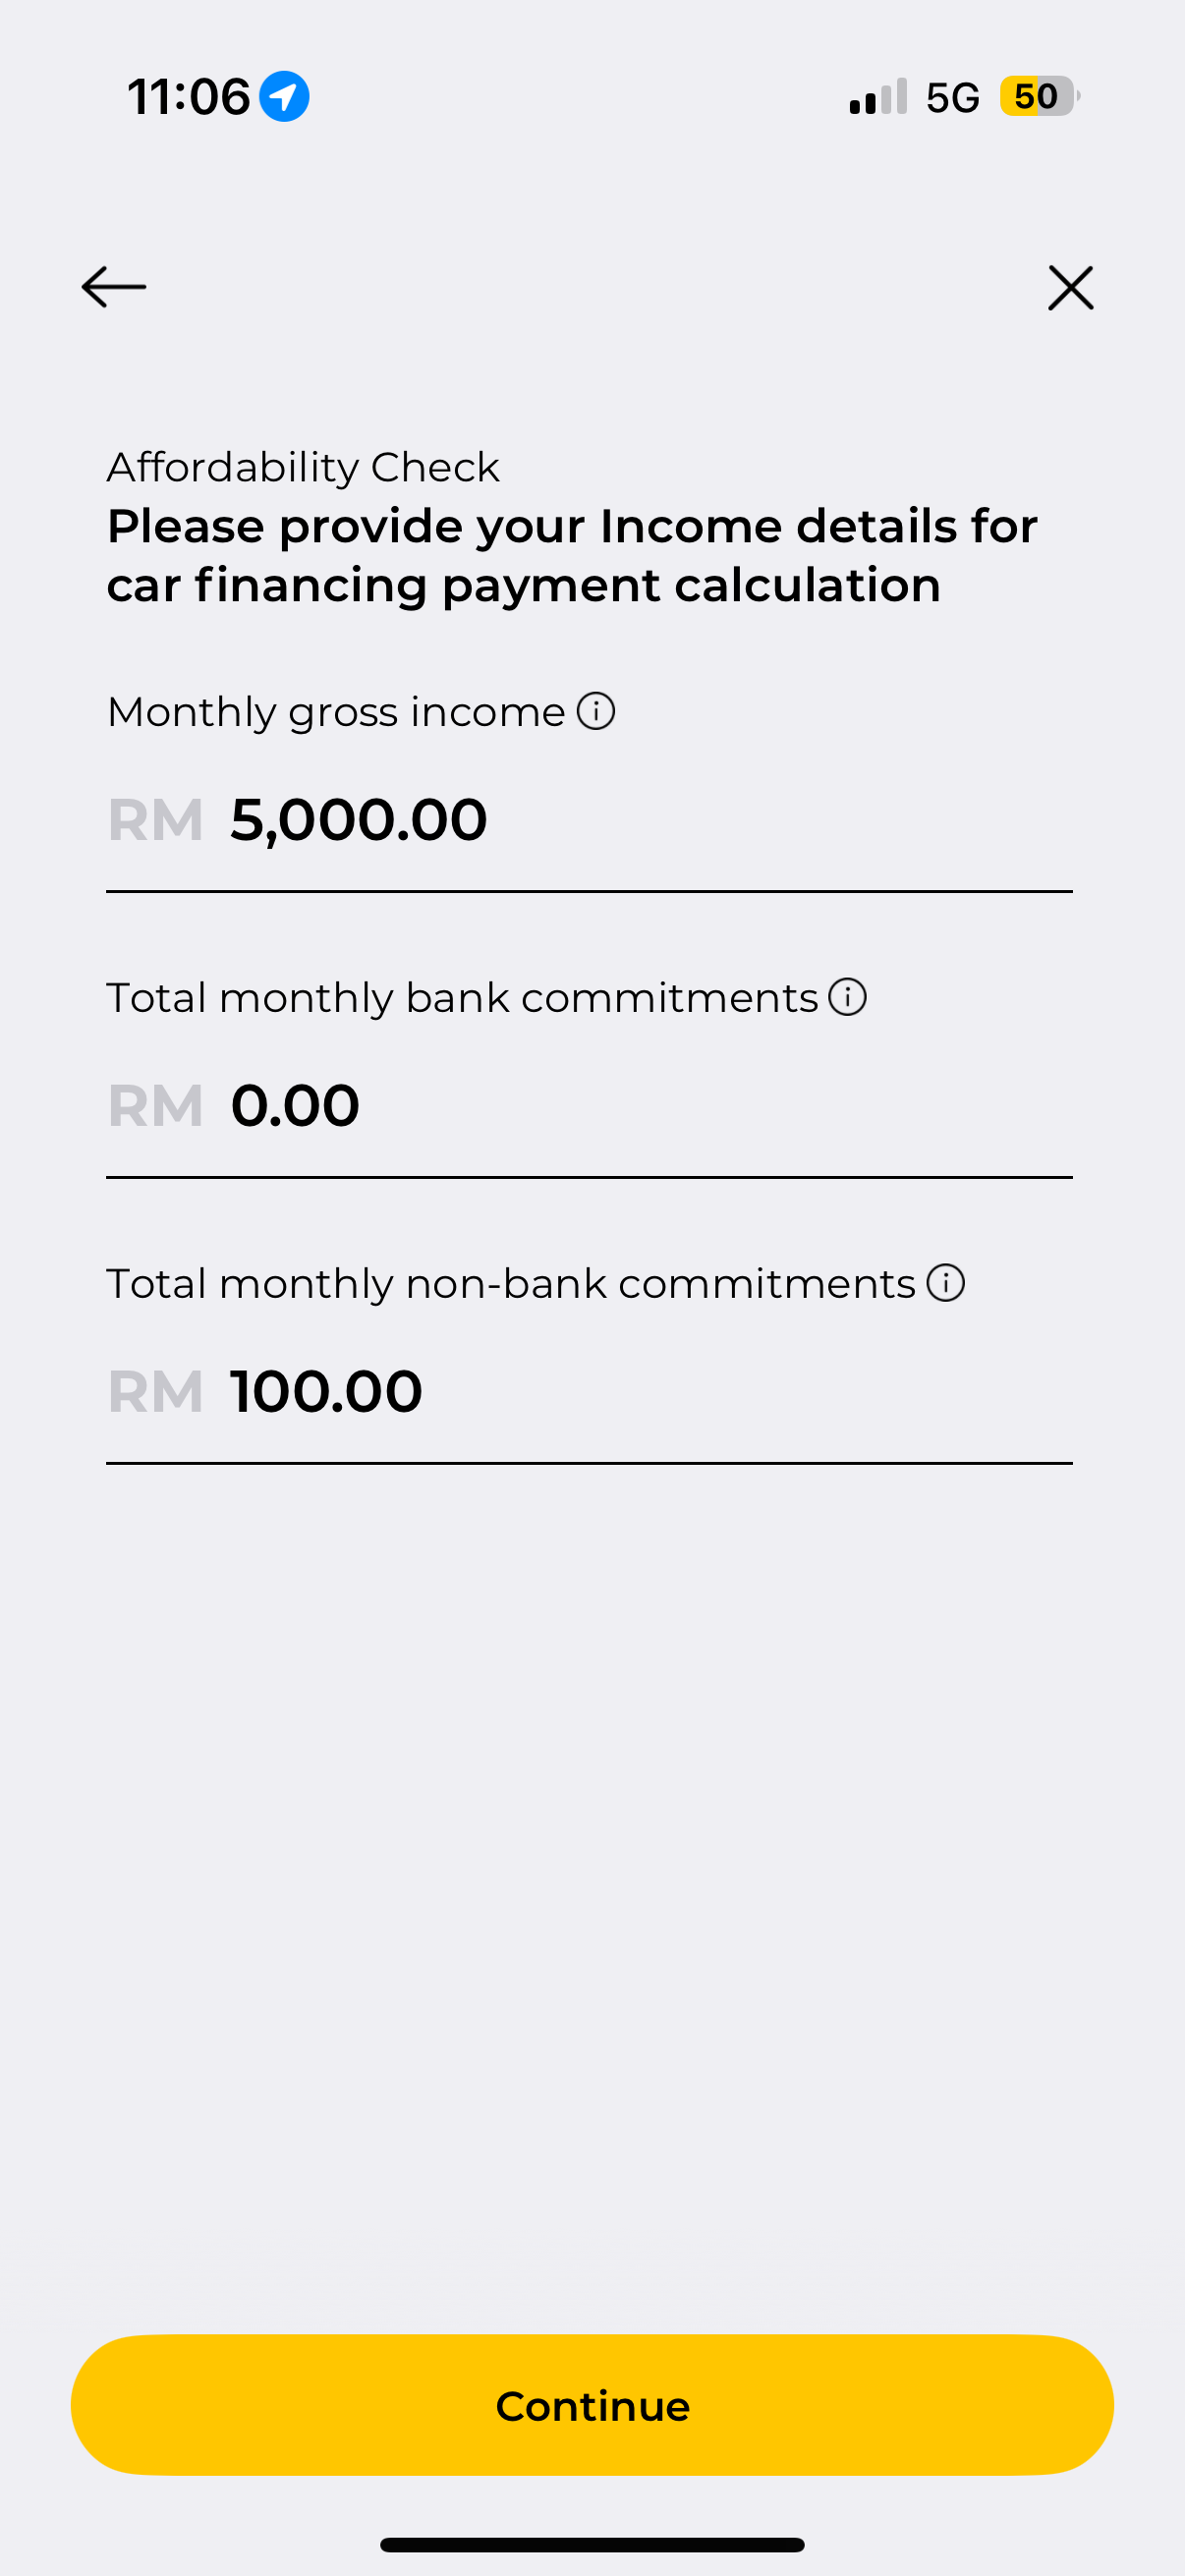Click the "Monthly gross income" label
The width and height of the screenshot is (1185, 2576).
(x=336, y=712)
